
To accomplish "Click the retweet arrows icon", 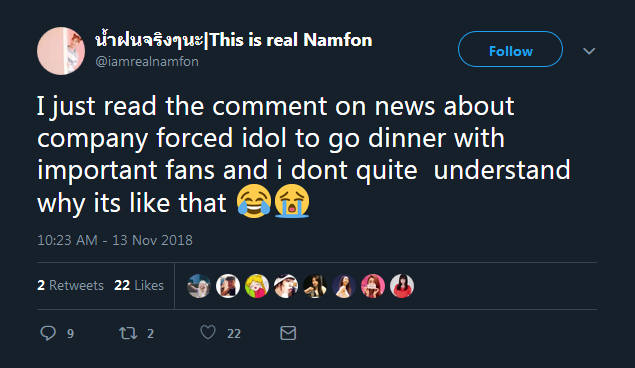I will (128, 333).
